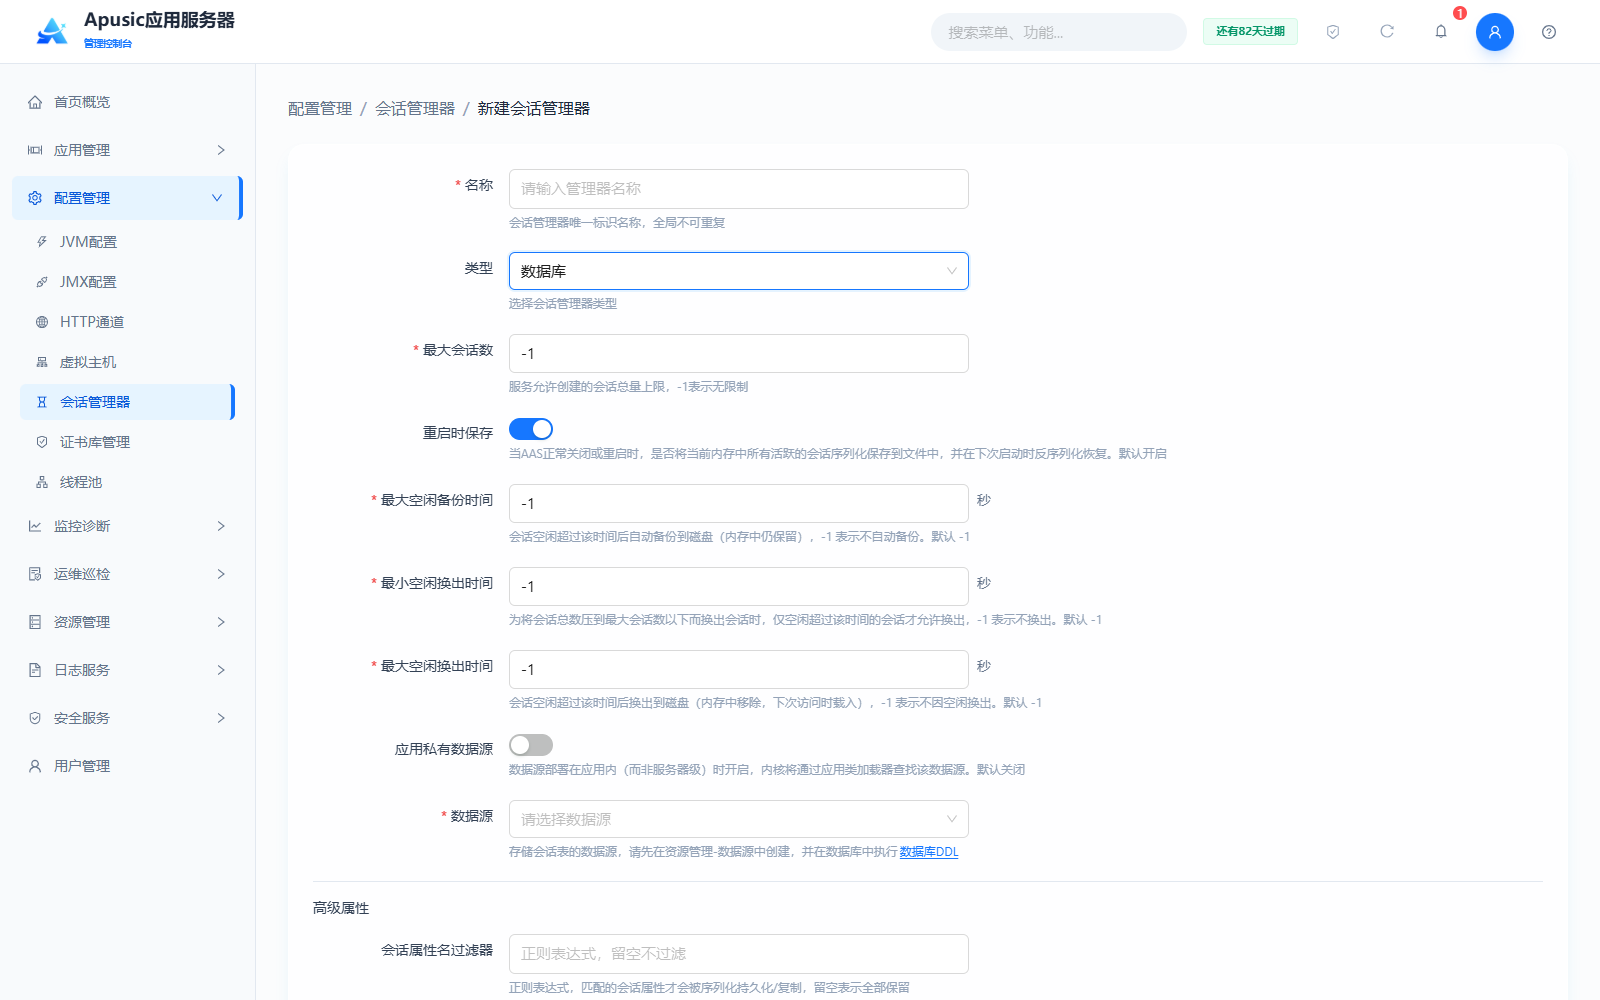Image resolution: width=1600 pixels, height=1000 pixels.
Task: Click the help question mark icon
Action: coord(1549,32)
